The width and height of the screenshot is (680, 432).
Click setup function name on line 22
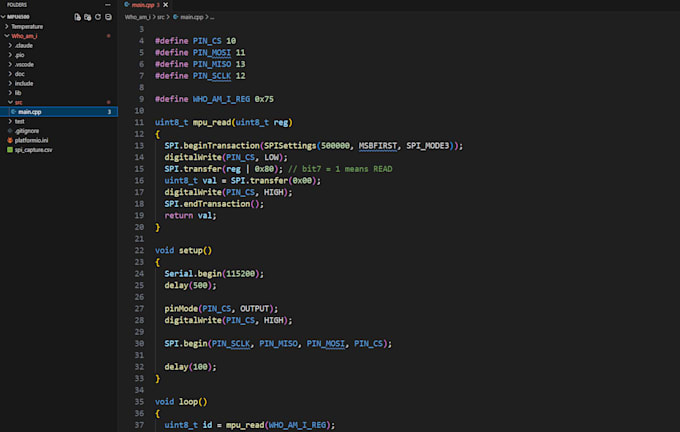click(x=190, y=251)
